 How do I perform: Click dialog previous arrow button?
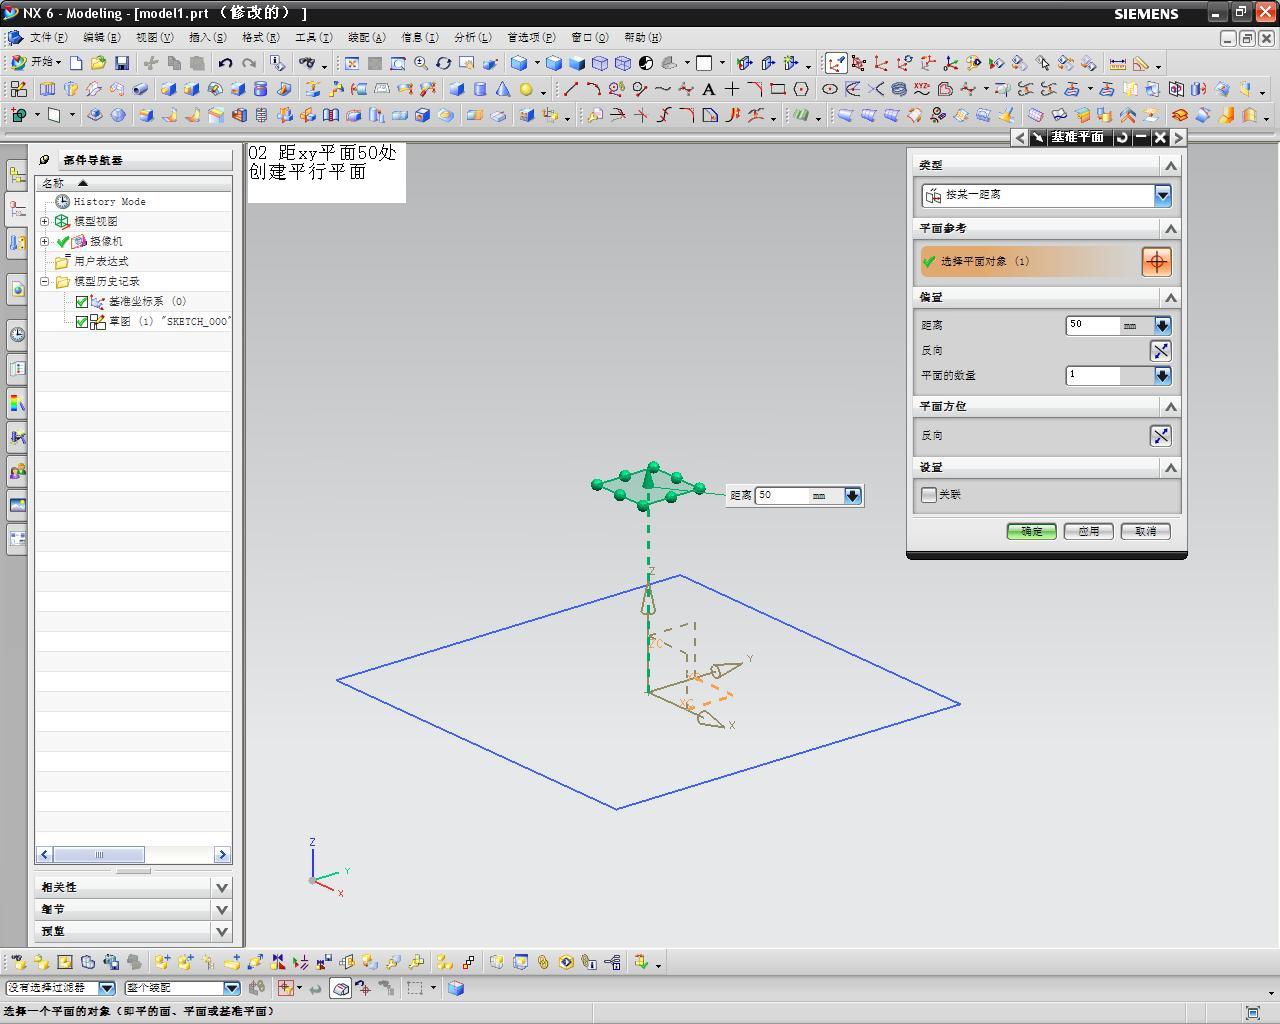[1019, 137]
